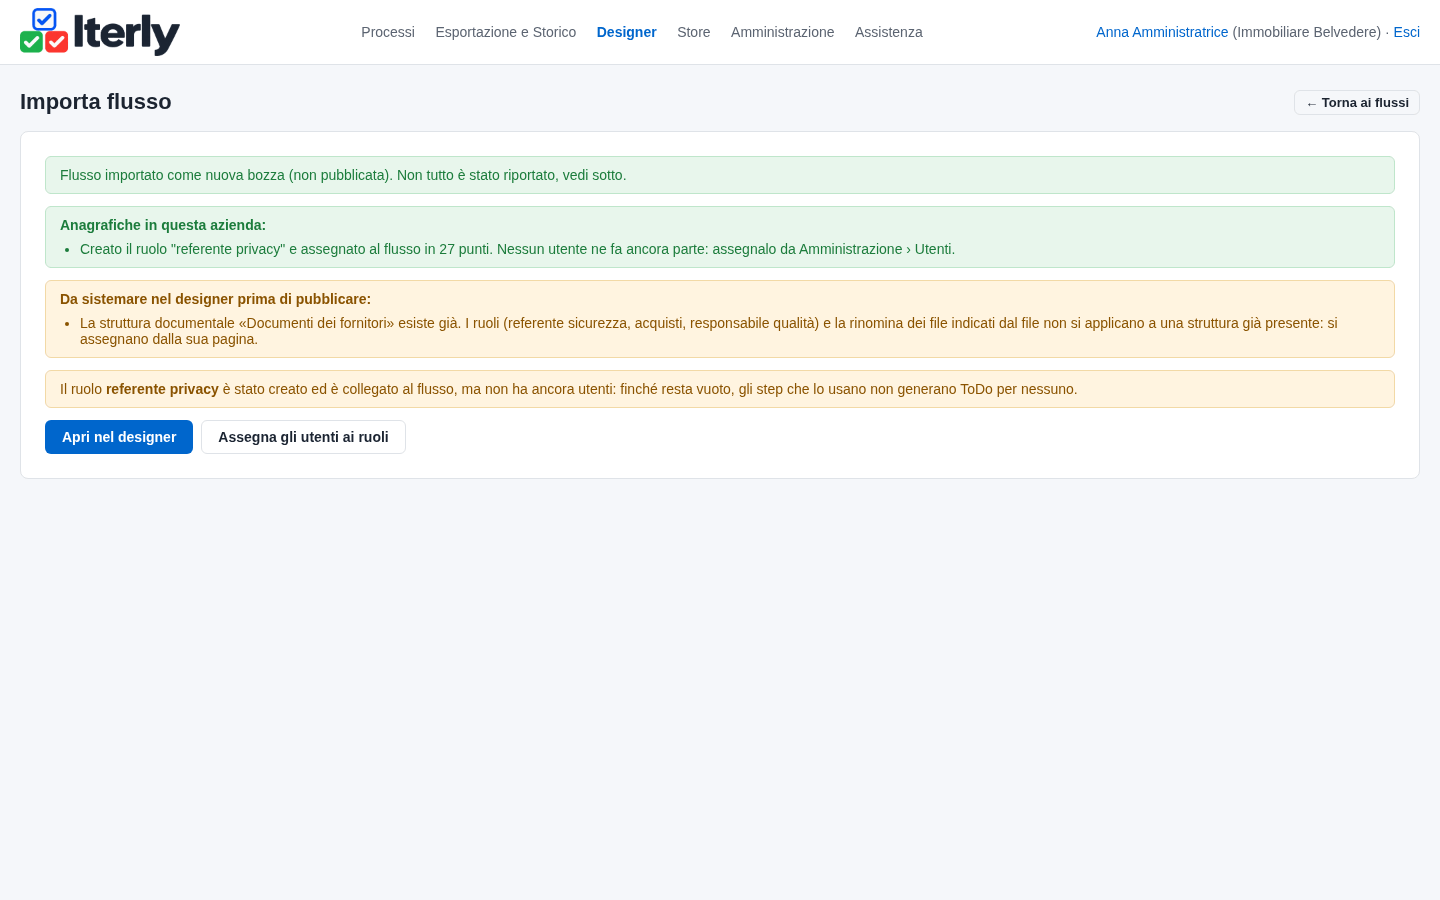Click the Iterly wordmark logo
Screen dimensions: 1440x900
click(x=127, y=34)
